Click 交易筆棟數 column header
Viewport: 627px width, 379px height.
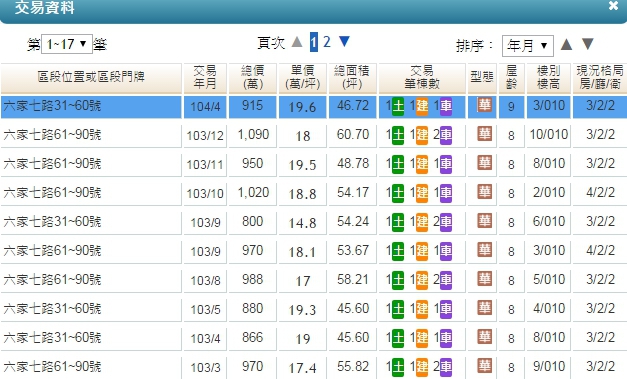click(x=422, y=78)
